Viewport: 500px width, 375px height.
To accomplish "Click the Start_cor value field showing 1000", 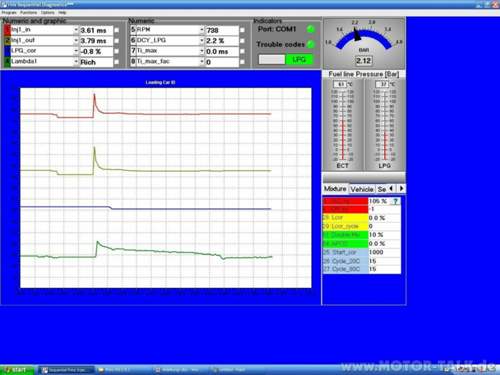I will [384, 252].
